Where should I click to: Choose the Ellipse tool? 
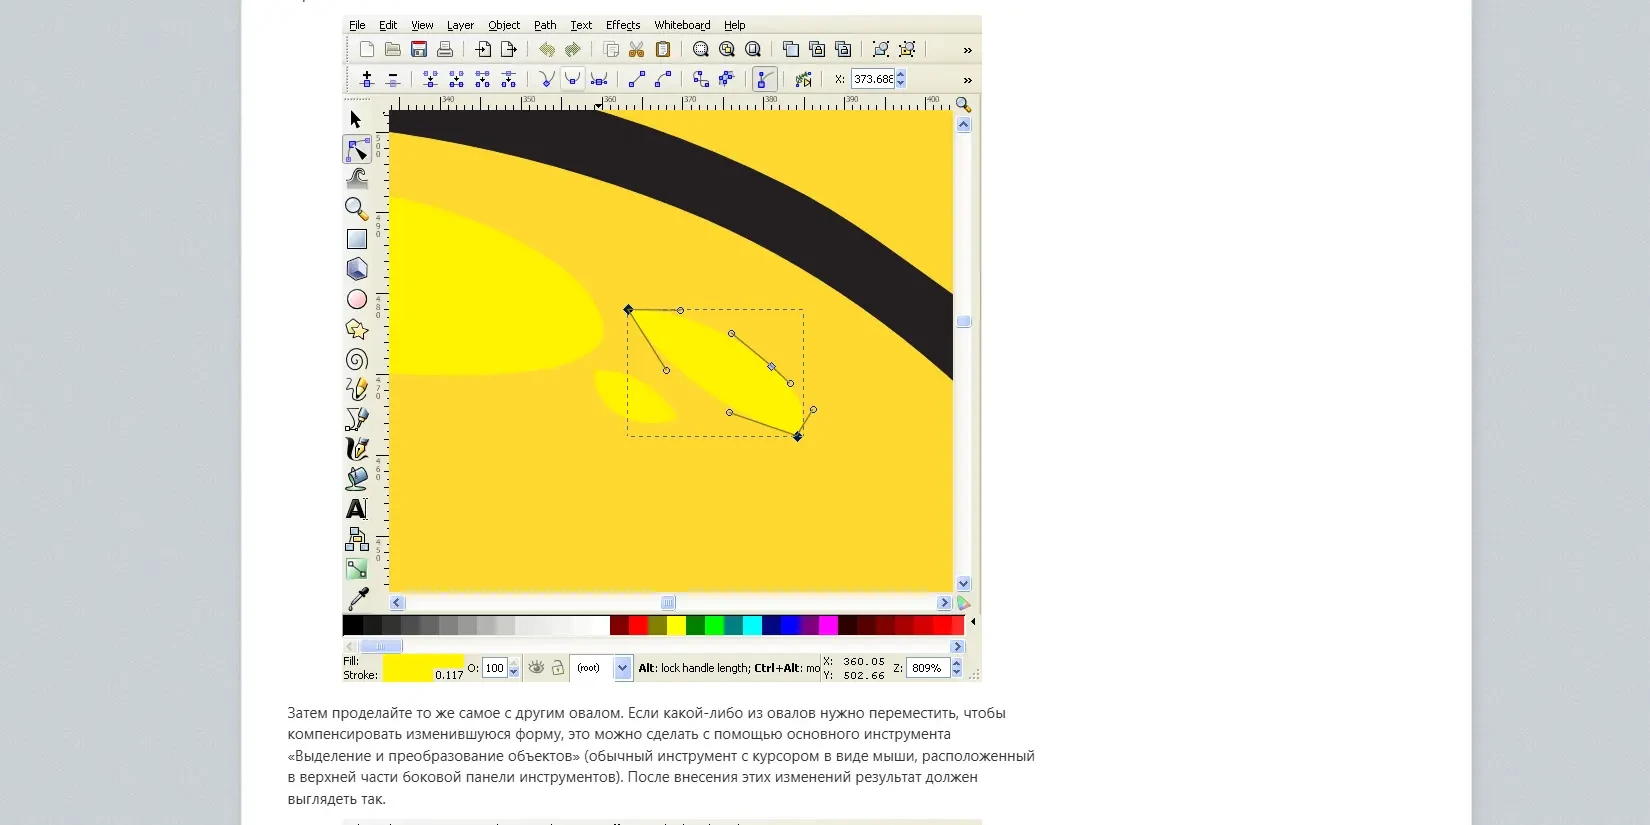(x=357, y=299)
